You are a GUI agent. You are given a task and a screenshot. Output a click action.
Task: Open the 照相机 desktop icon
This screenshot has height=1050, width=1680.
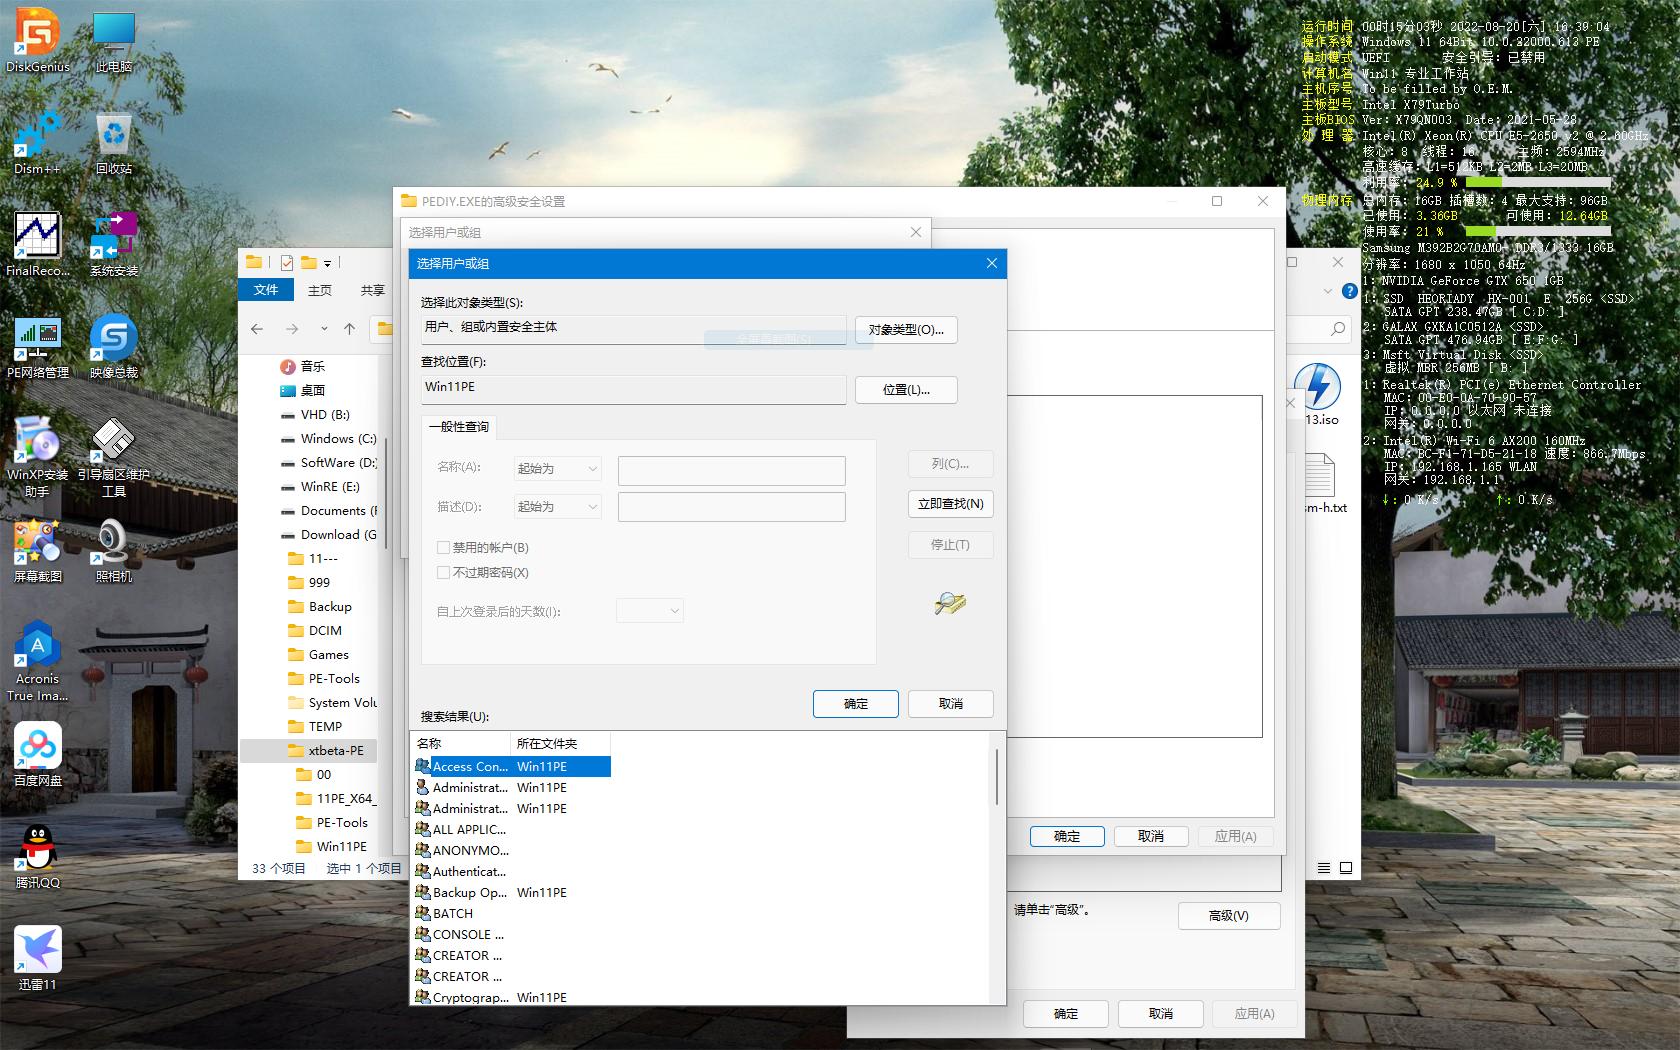(x=114, y=550)
